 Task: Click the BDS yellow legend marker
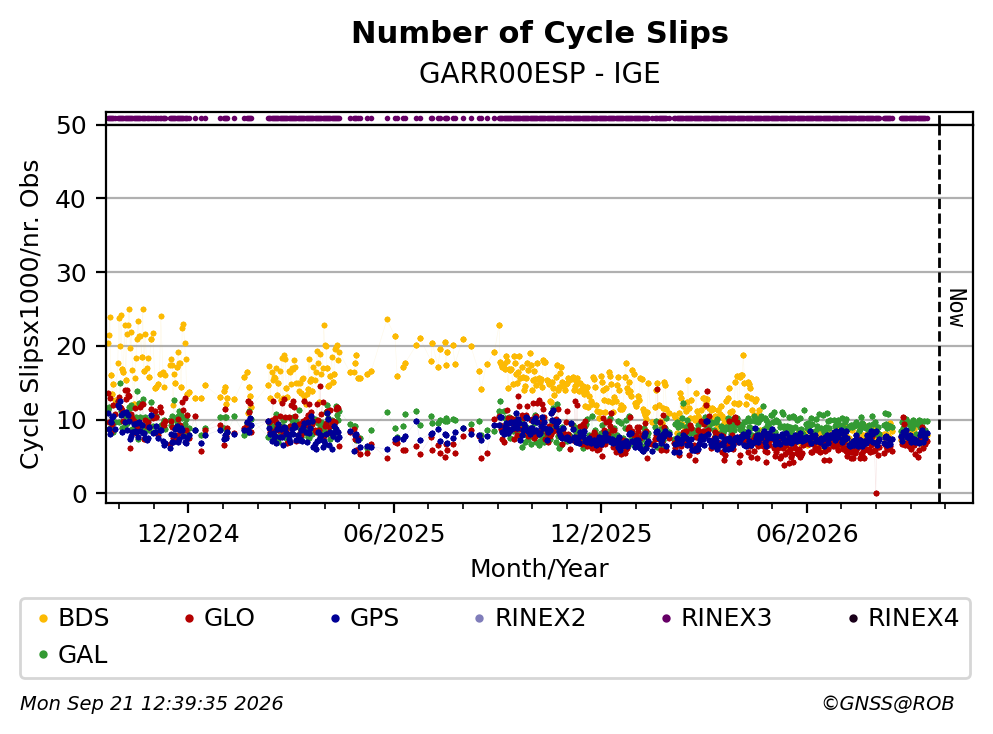click(x=43, y=618)
